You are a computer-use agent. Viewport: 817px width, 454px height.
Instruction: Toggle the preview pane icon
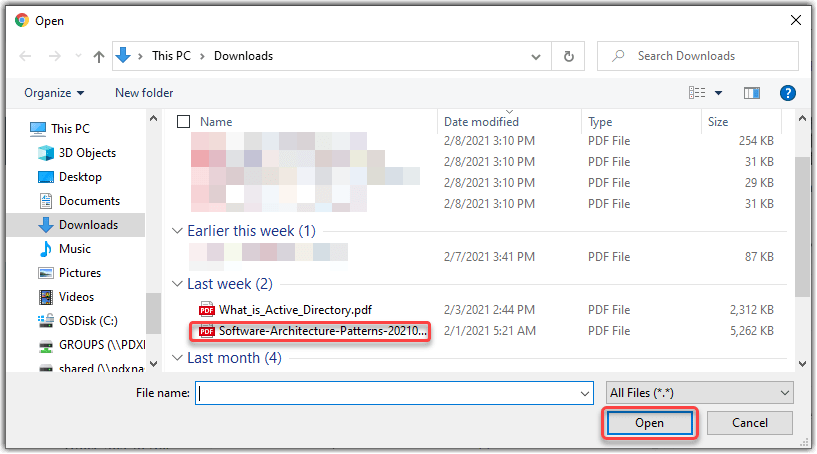coord(752,93)
